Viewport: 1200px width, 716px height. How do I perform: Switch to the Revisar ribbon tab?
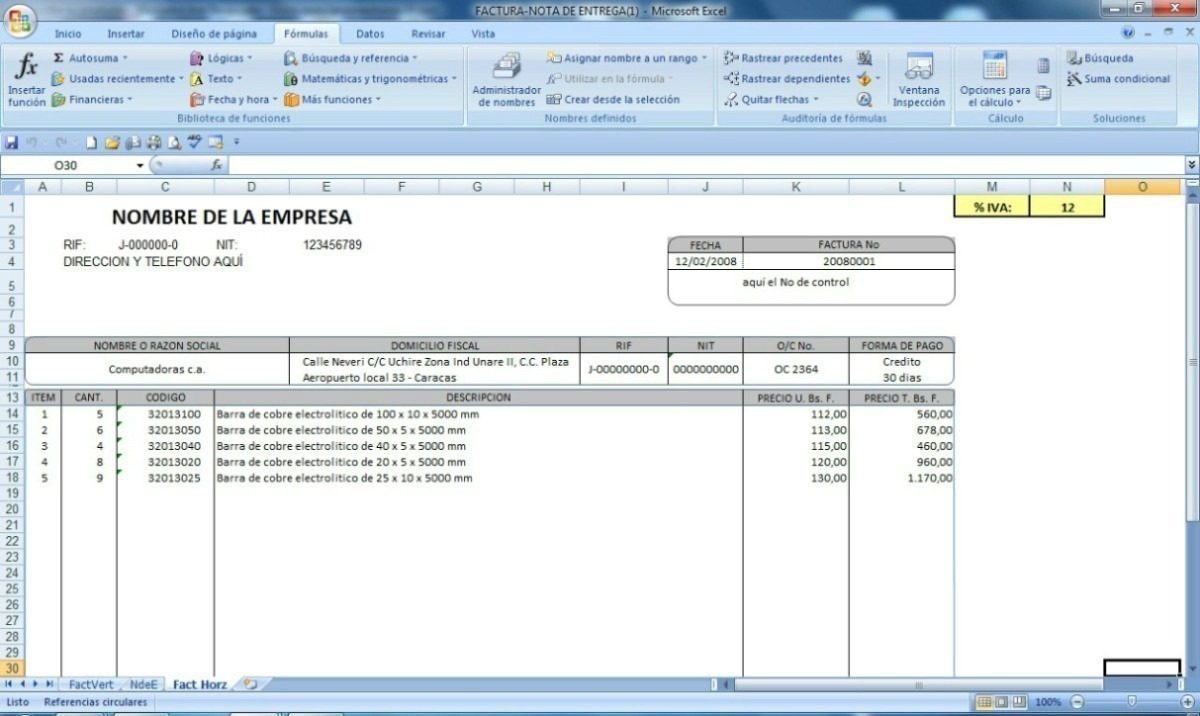[x=428, y=34]
